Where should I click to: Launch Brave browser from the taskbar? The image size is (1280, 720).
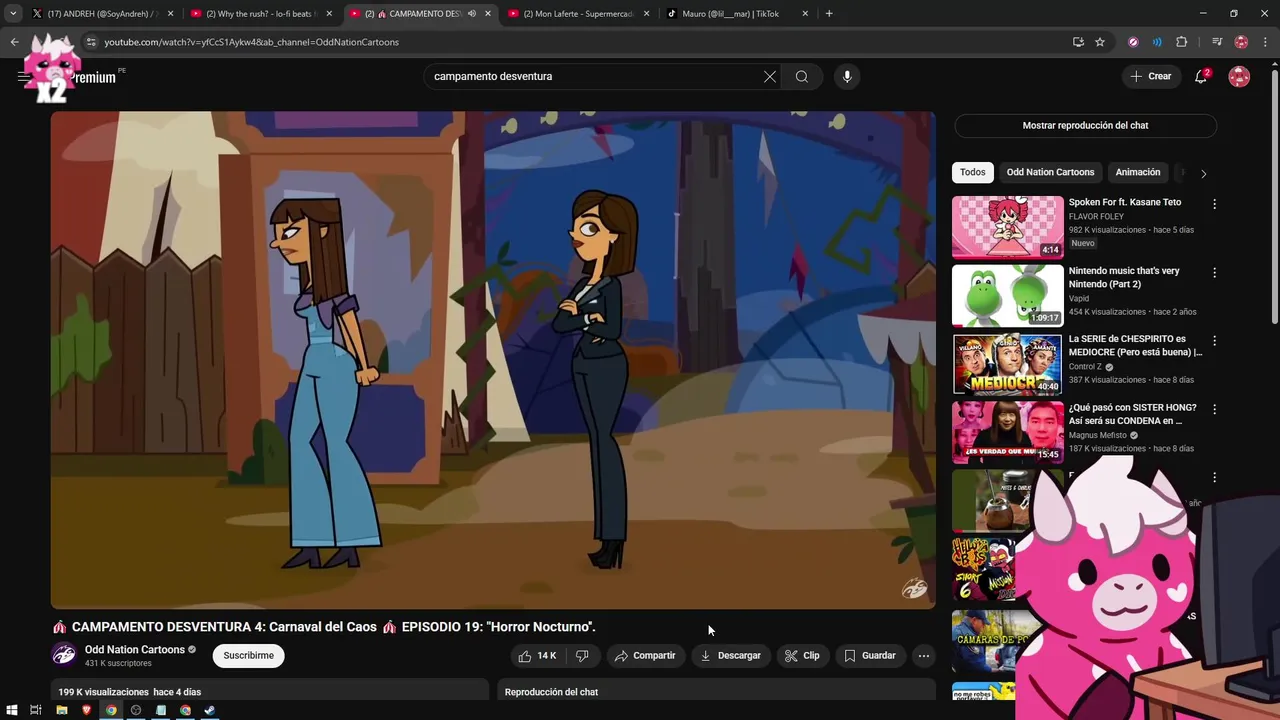[x=86, y=710]
